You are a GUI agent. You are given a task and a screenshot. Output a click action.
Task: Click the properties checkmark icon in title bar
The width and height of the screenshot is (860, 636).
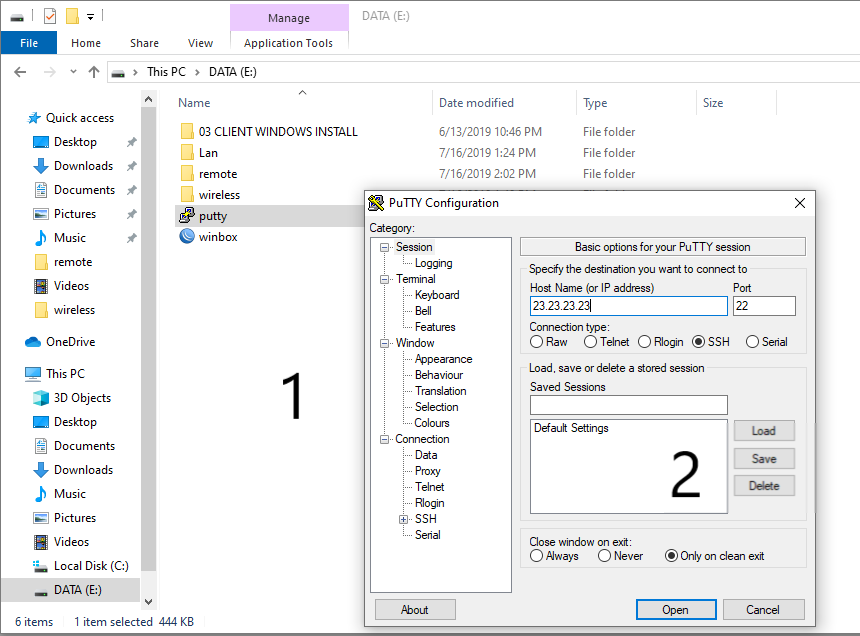tap(50, 16)
